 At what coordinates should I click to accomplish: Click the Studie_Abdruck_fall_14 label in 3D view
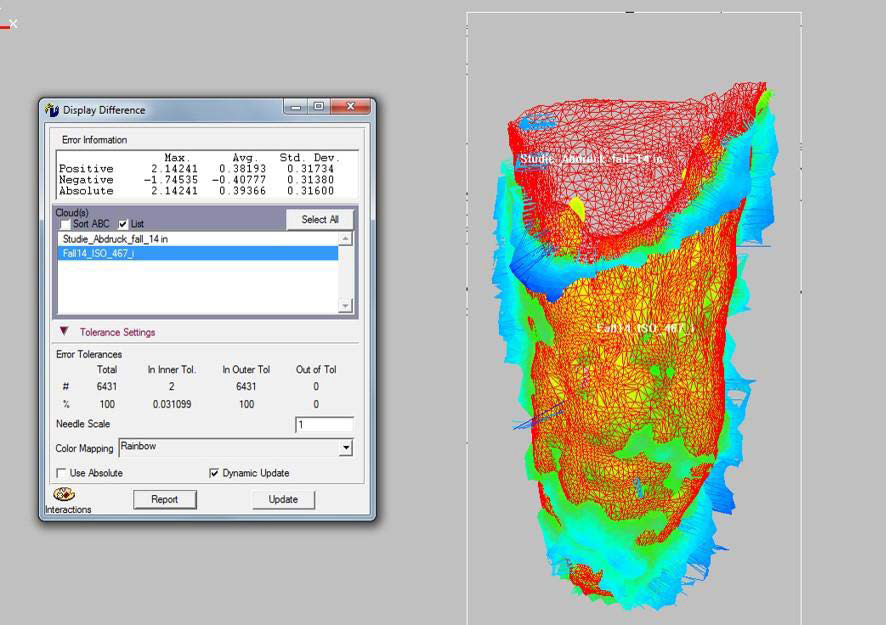[x=591, y=159]
